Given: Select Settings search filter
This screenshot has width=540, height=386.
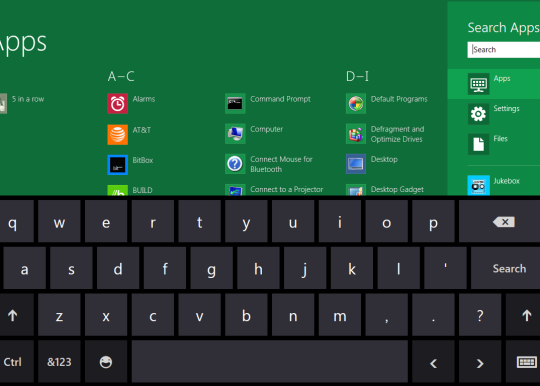Looking at the screenshot, I should [494, 114].
